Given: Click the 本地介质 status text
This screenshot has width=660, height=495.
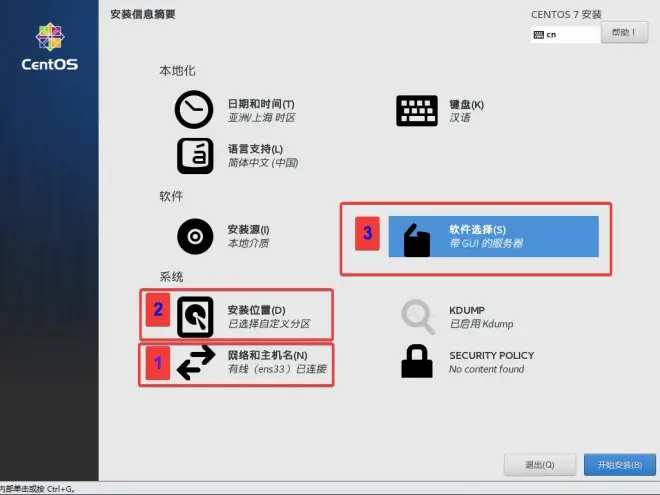Looking at the screenshot, I should pyautogui.click(x=248, y=243).
